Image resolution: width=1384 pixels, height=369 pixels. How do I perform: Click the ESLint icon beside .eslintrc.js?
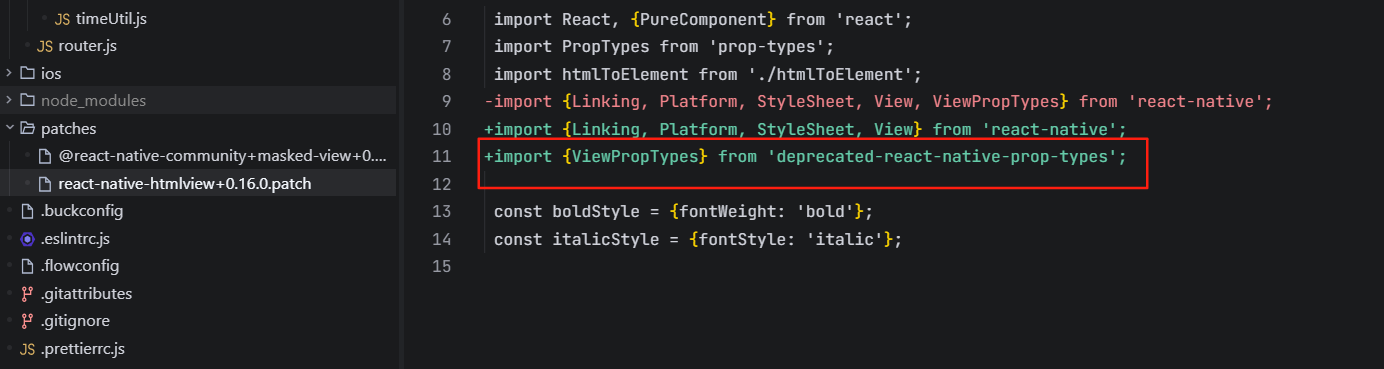pyautogui.click(x=27, y=239)
